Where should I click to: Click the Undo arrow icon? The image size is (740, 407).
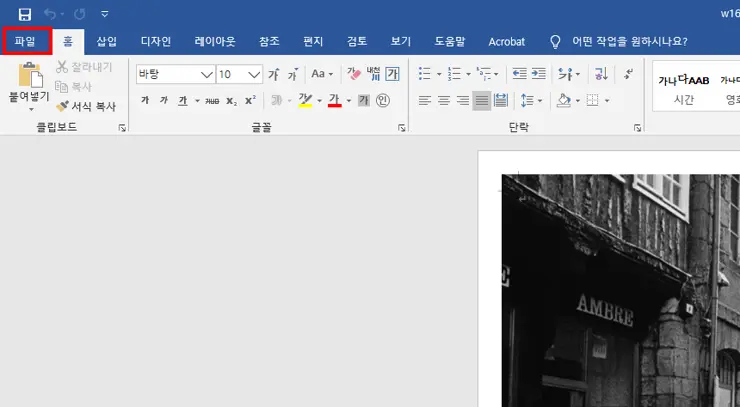[x=50, y=14]
